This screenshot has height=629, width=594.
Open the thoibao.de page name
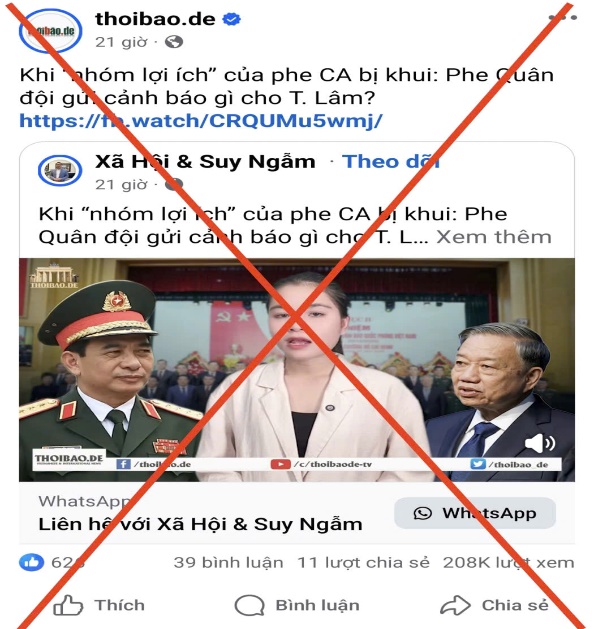pos(155,19)
